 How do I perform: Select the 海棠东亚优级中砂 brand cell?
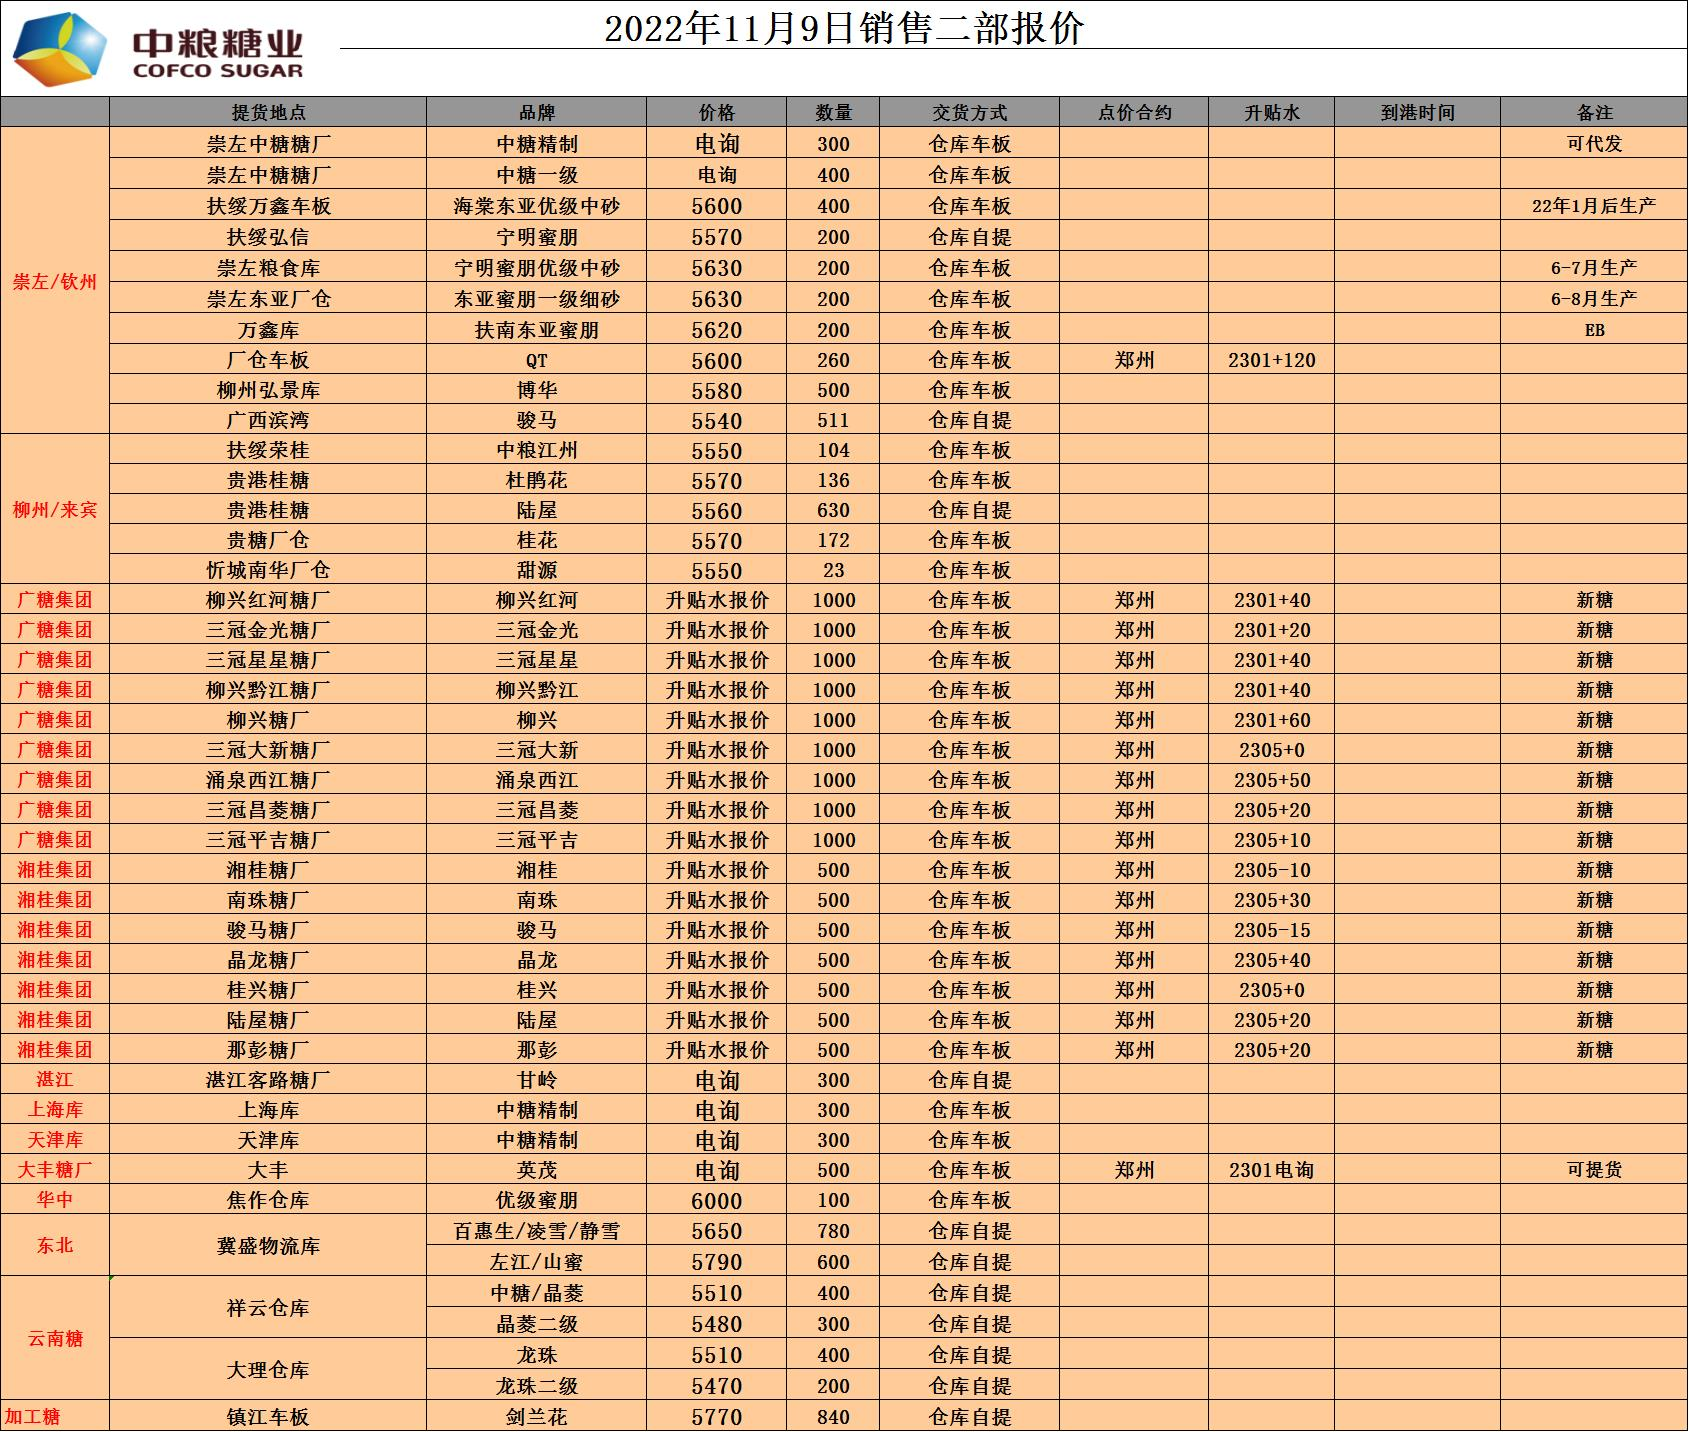[537, 206]
